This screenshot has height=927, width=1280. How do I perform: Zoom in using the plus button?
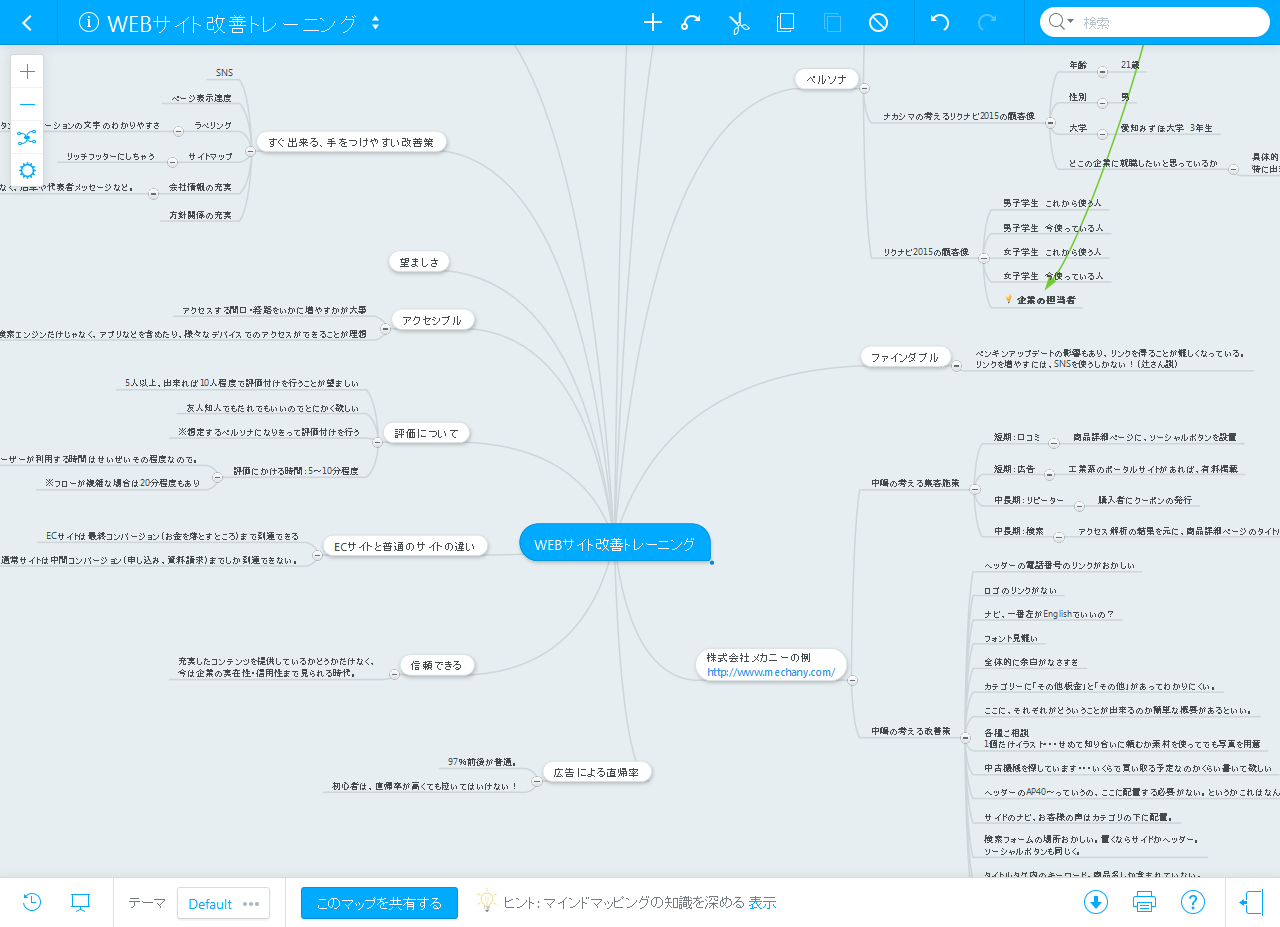[27, 71]
